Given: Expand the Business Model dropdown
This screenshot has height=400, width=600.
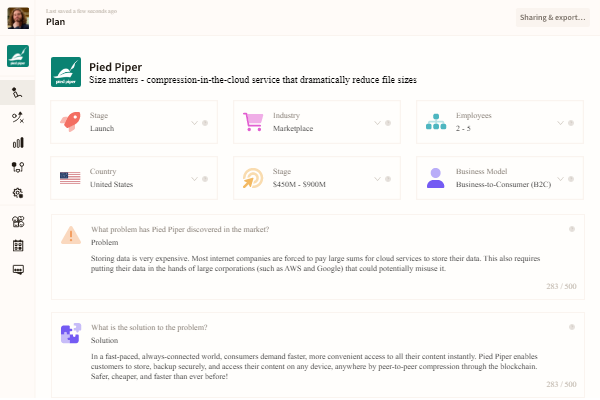Looking at the screenshot, I should point(561,179).
